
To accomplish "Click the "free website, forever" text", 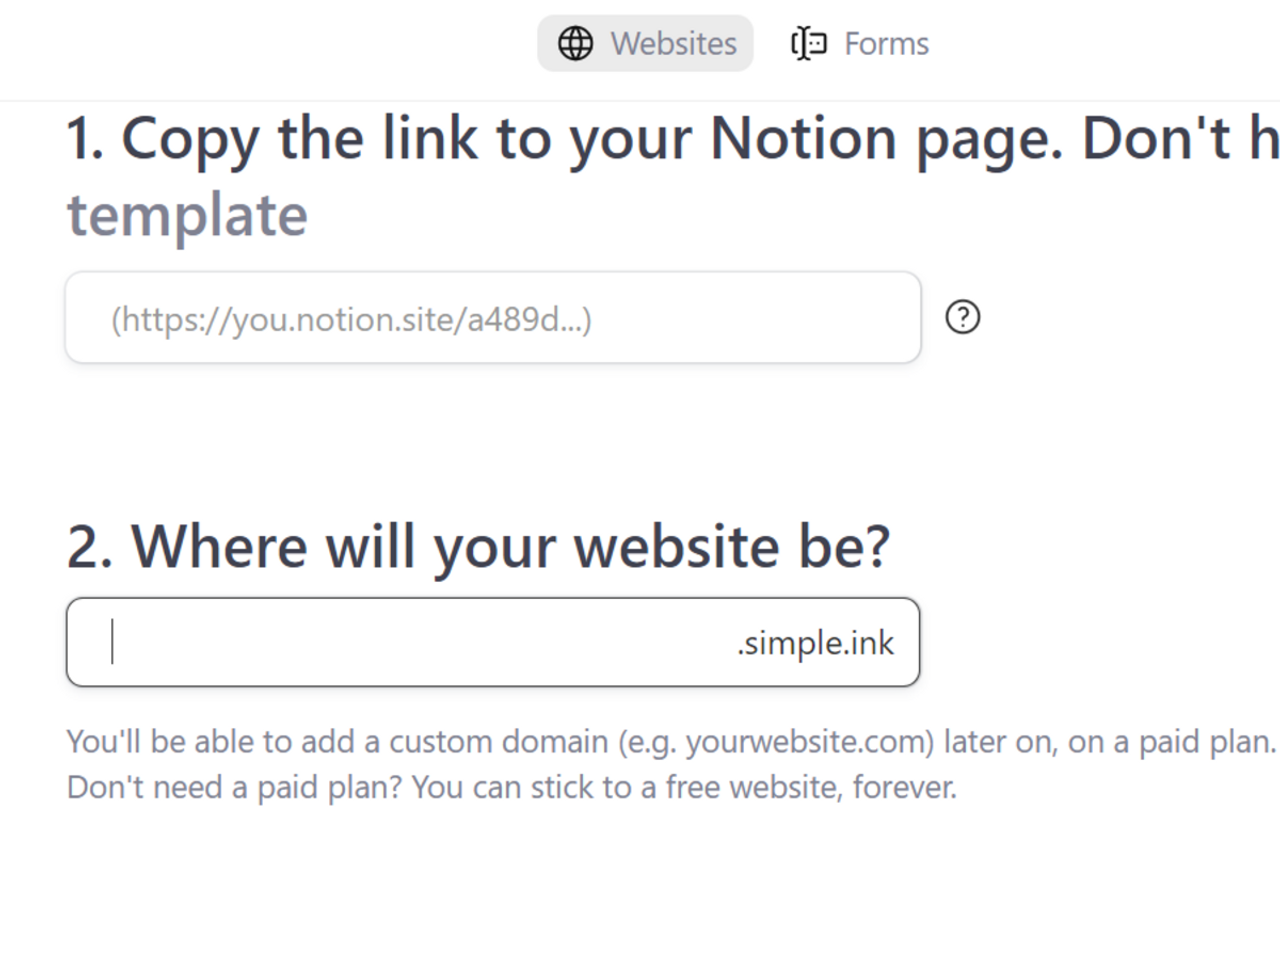I will coord(811,788).
